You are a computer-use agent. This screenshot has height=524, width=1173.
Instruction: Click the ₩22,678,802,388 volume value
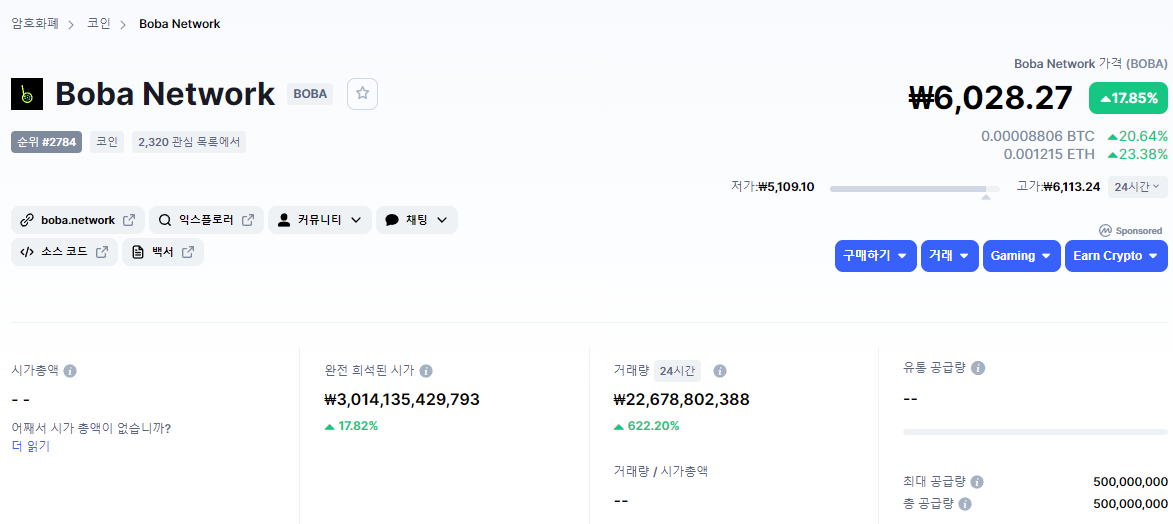coord(682,400)
